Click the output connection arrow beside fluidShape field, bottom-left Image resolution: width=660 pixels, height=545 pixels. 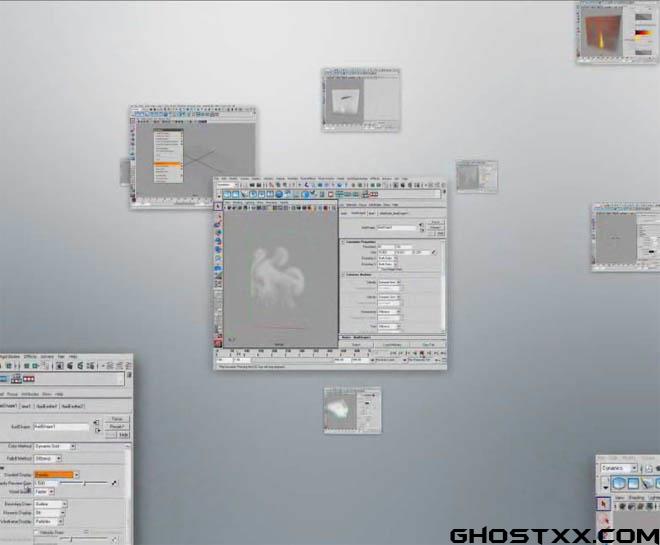click(97, 431)
